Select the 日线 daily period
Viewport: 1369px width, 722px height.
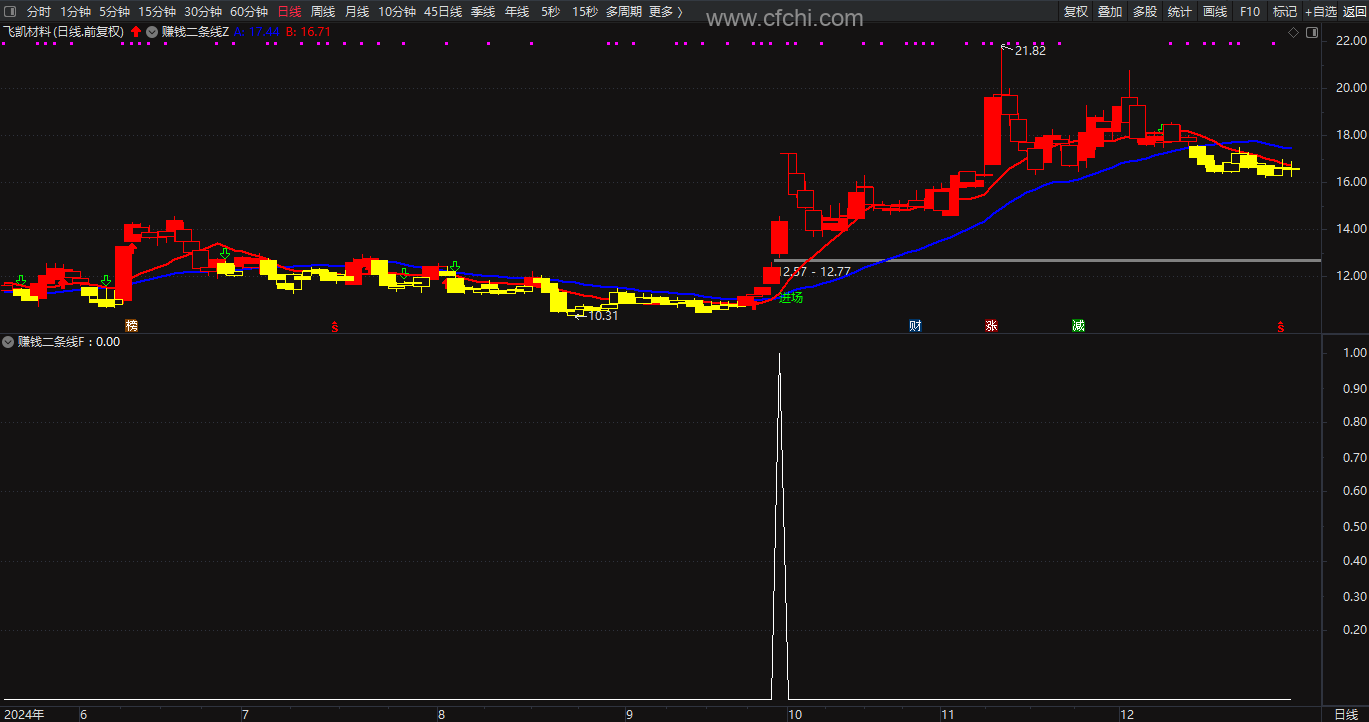pos(289,12)
